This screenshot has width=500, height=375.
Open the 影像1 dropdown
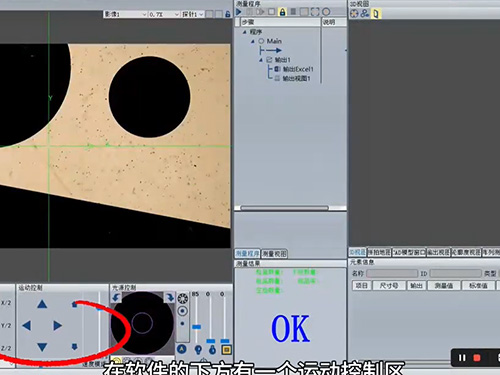(125, 14)
